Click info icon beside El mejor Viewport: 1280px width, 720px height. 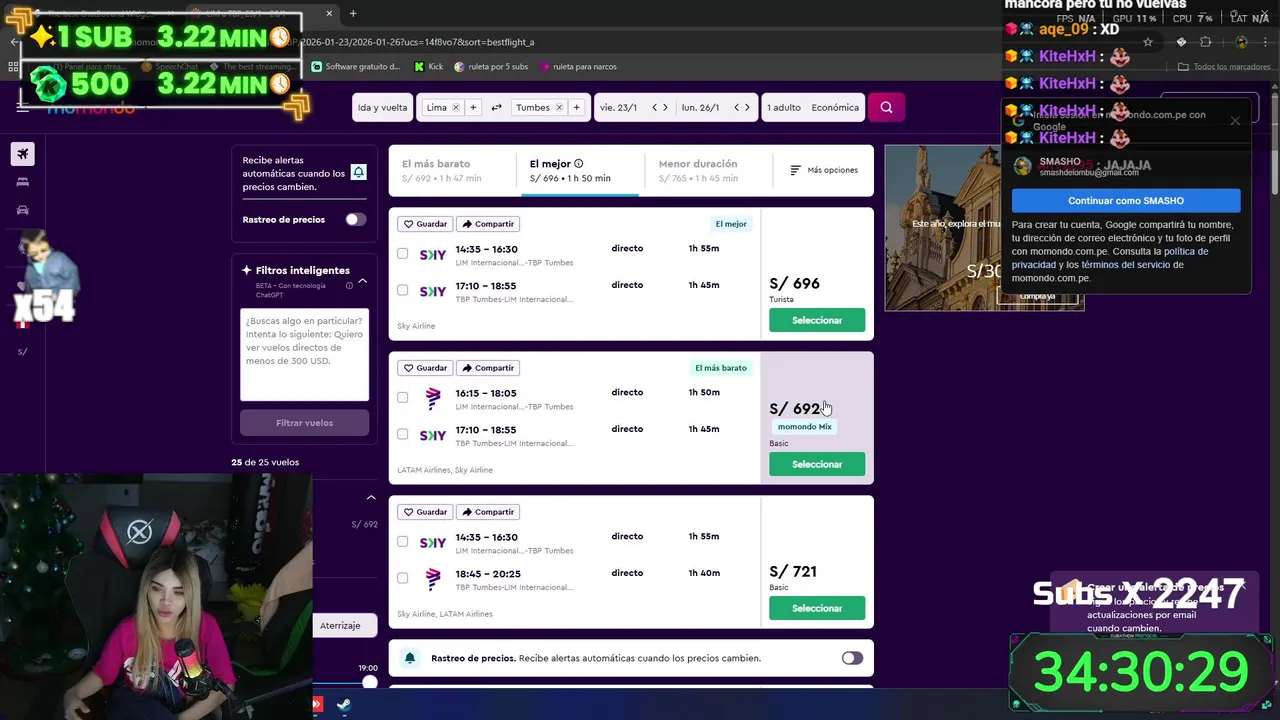(579, 164)
